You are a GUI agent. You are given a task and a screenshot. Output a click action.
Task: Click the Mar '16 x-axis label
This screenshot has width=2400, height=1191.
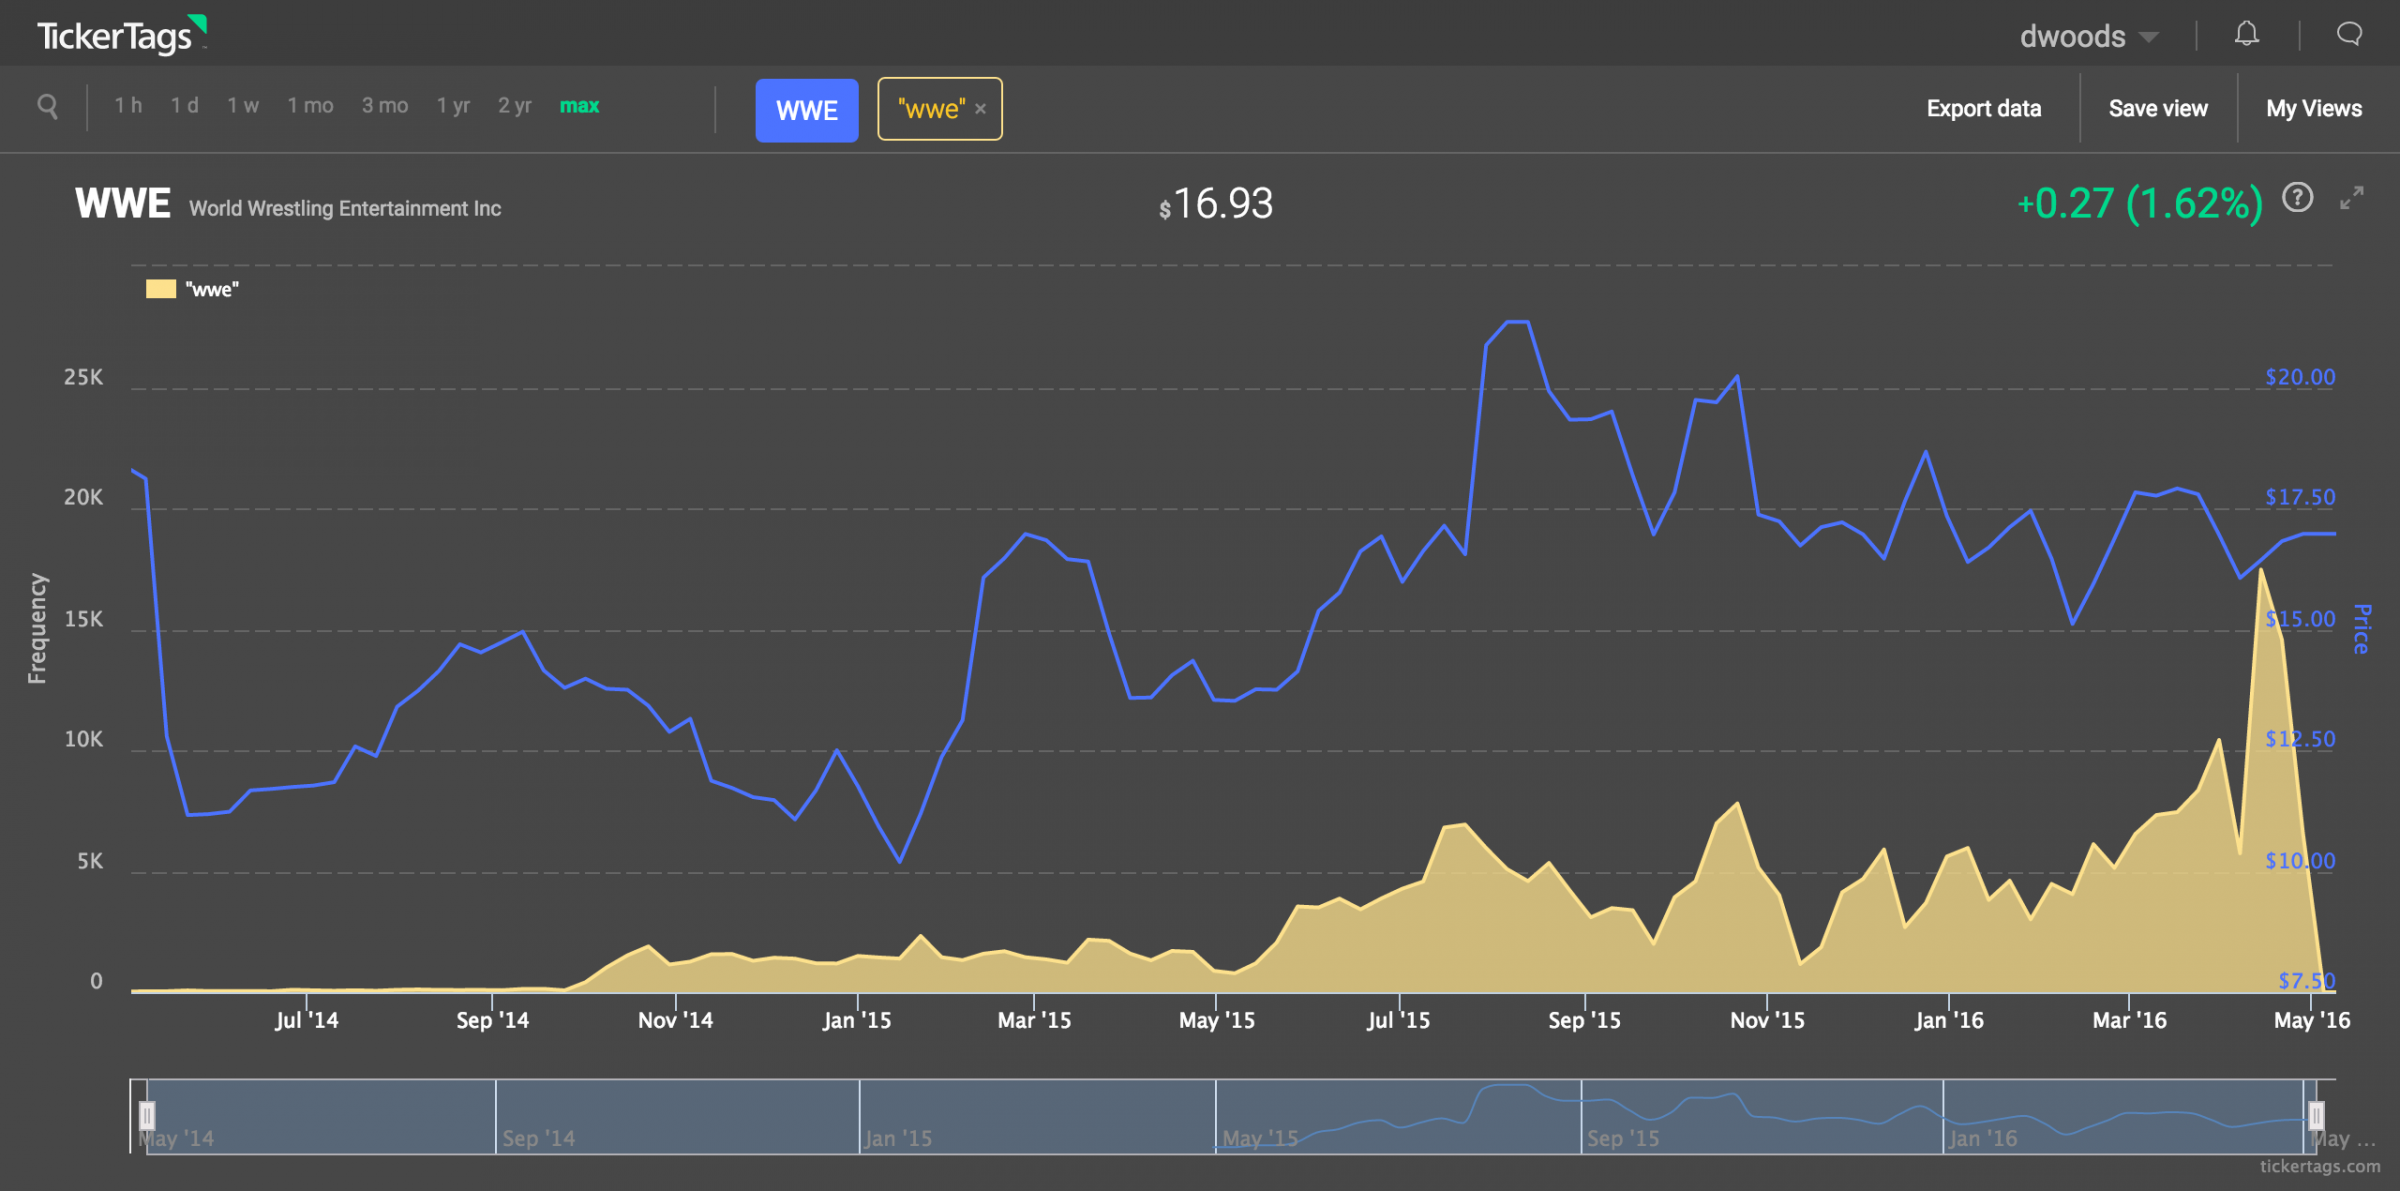click(2129, 1020)
